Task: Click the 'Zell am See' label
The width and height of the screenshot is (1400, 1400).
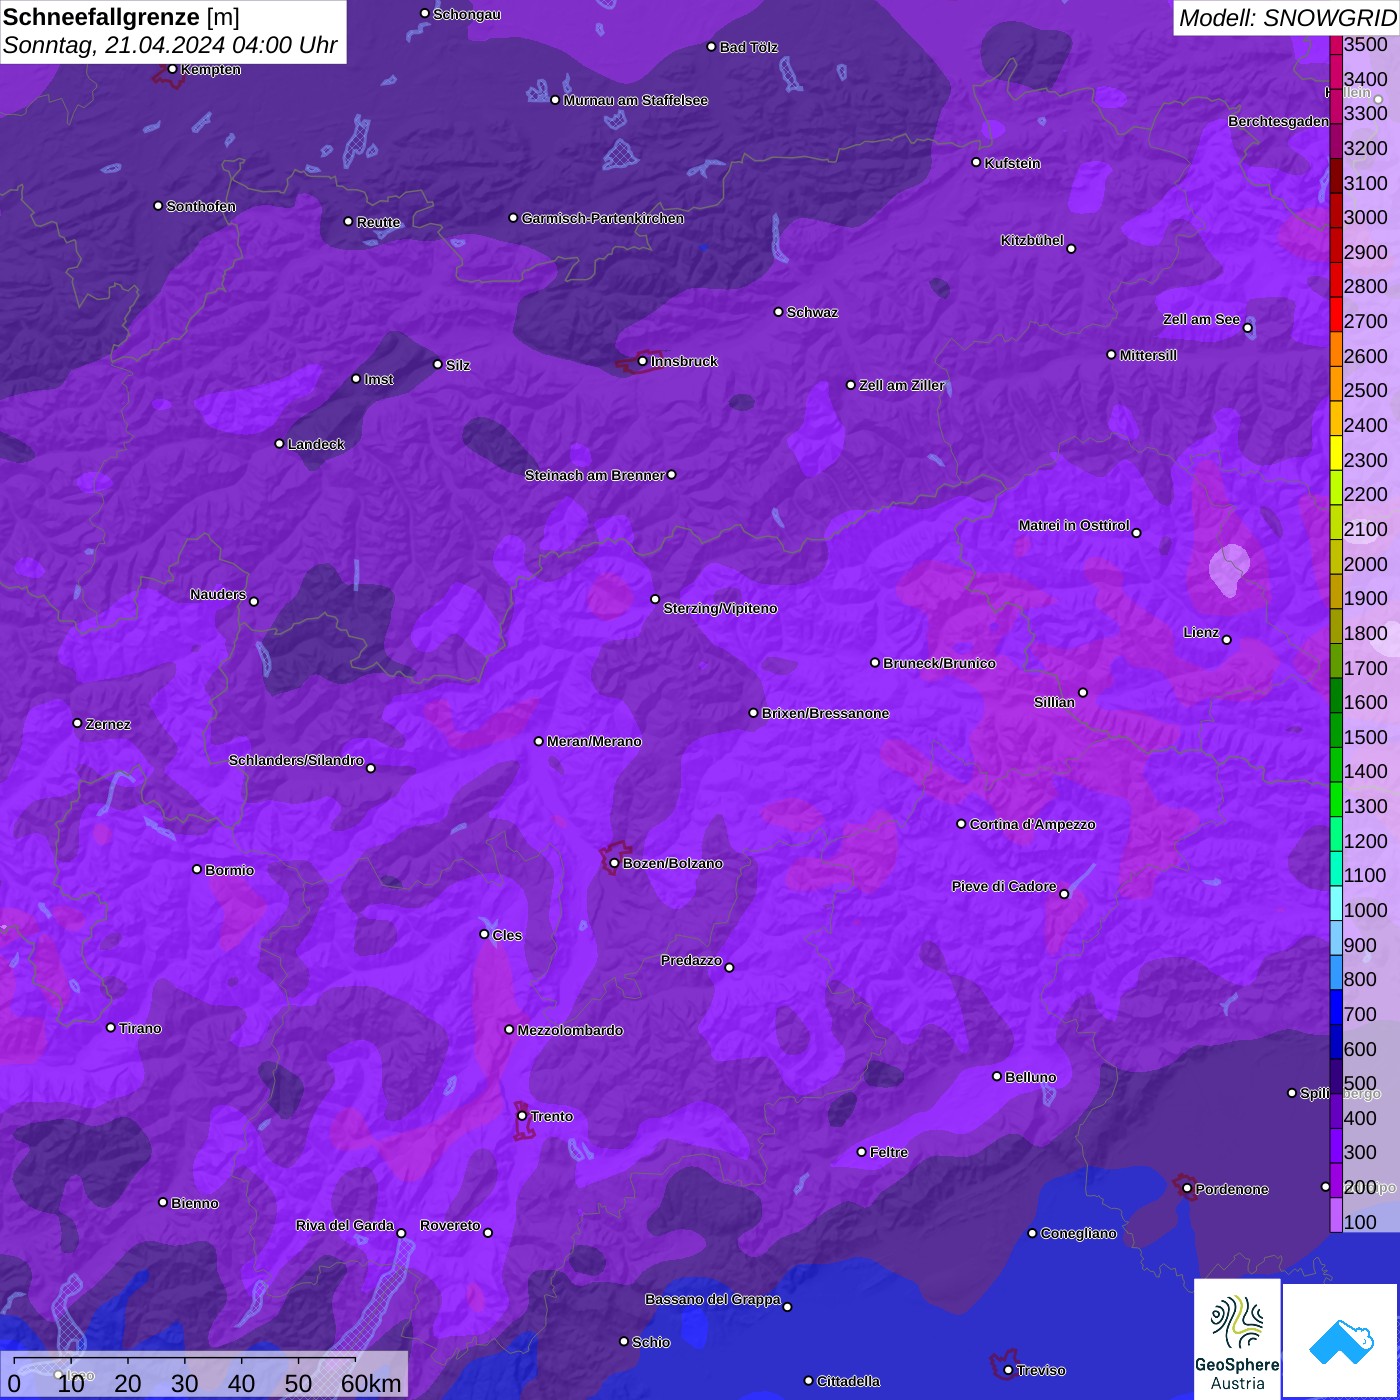Action: (x=1201, y=319)
